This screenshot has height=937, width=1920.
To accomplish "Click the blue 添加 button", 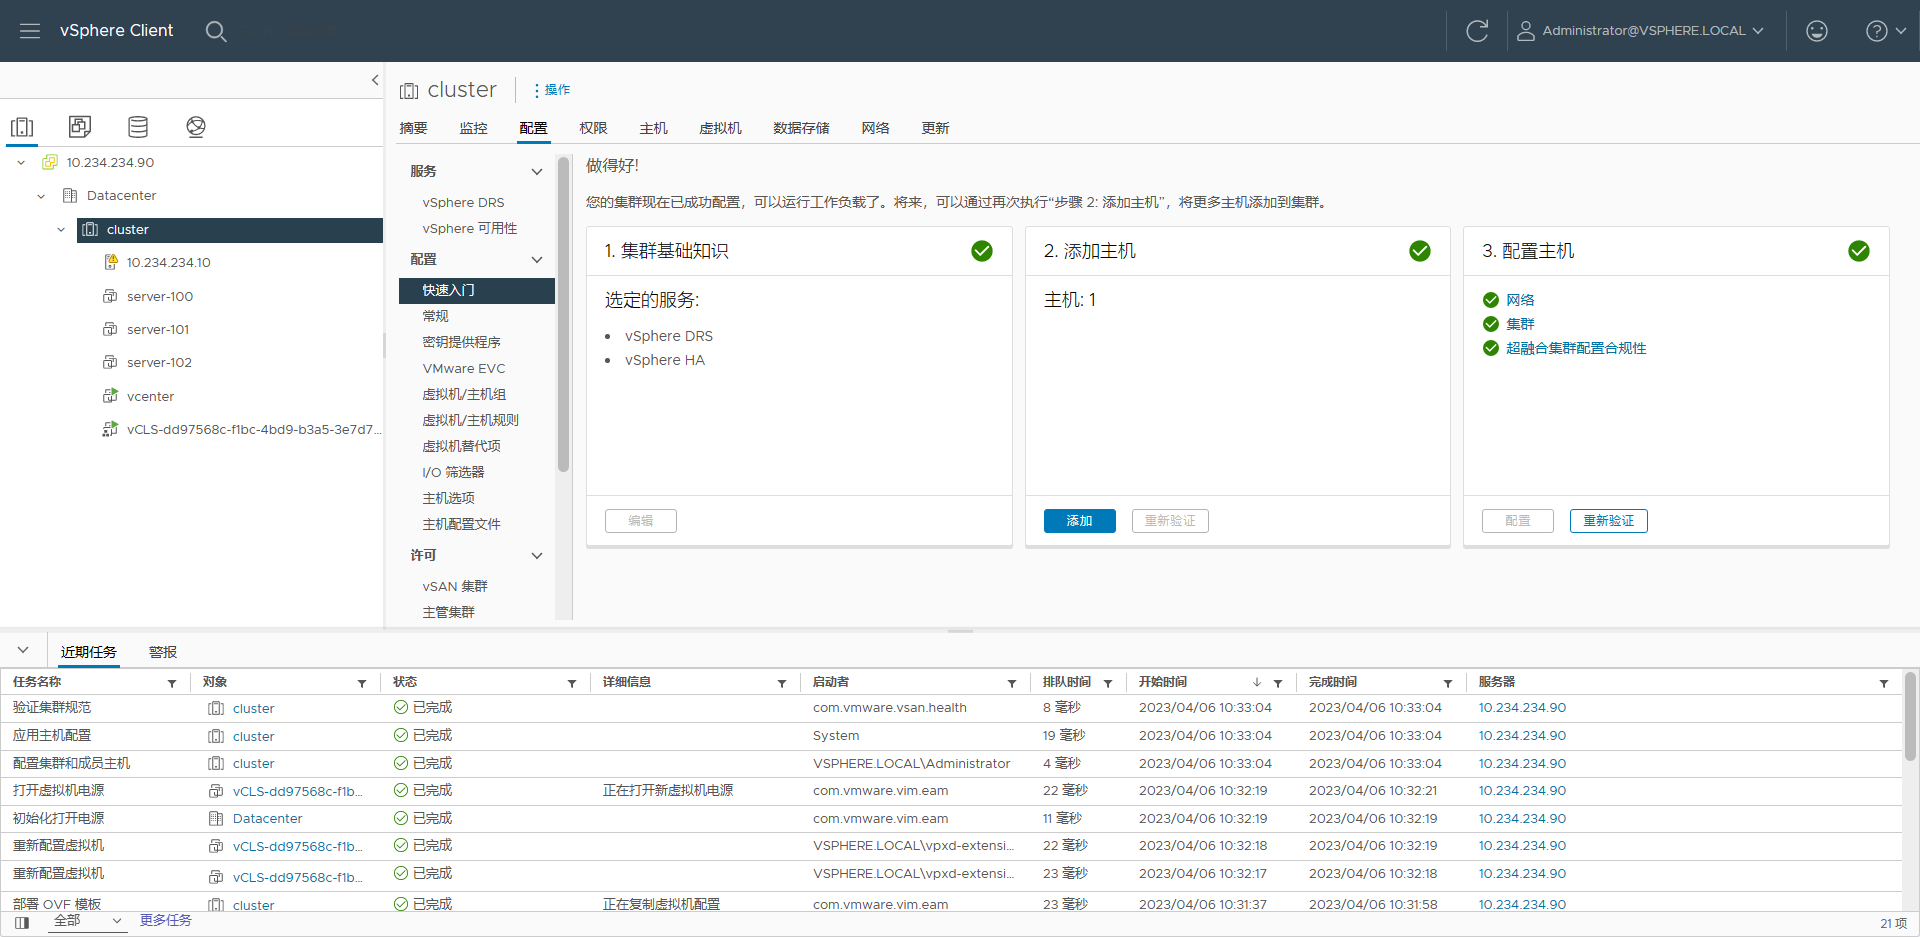I will pos(1079,521).
